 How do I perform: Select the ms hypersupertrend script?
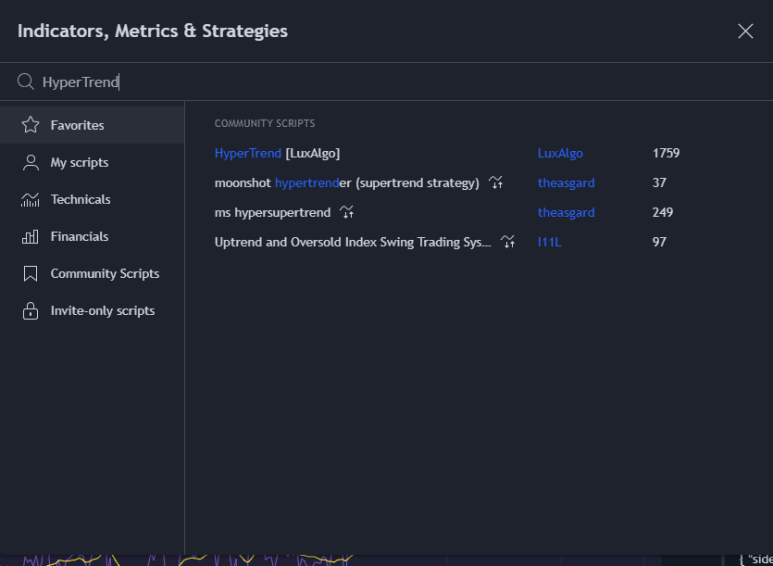click(273, 212)
